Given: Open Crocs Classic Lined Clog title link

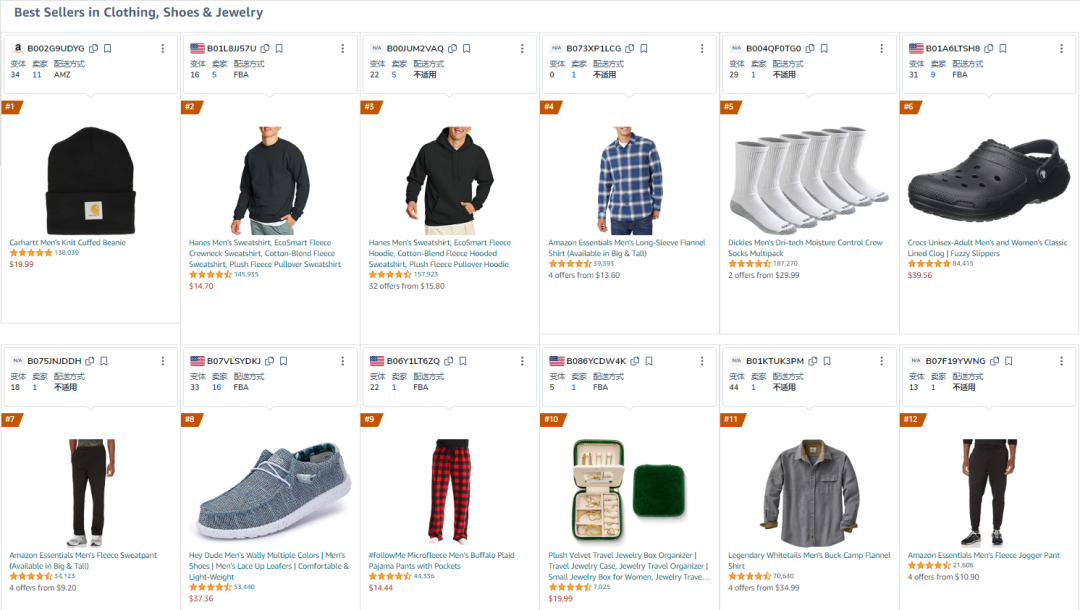Looking at the screenshot, I should (987, 248).
